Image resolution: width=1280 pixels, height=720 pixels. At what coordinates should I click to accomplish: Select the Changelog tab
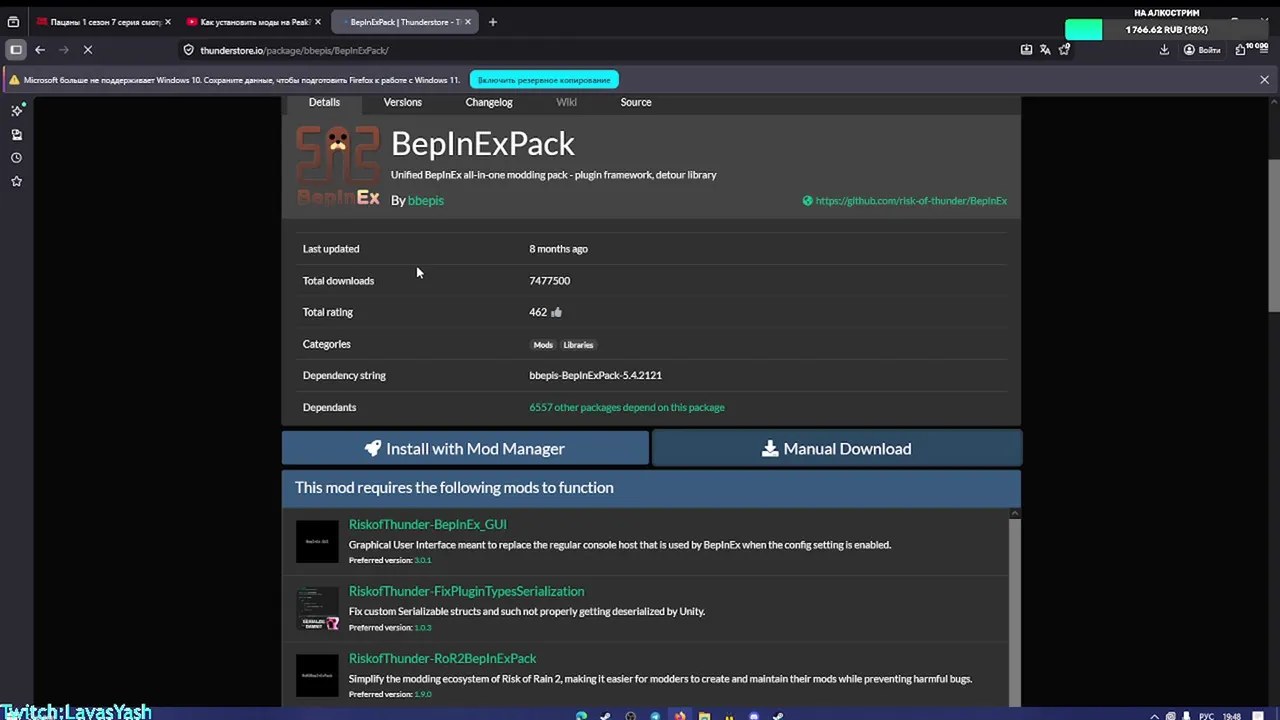[488, 102]
